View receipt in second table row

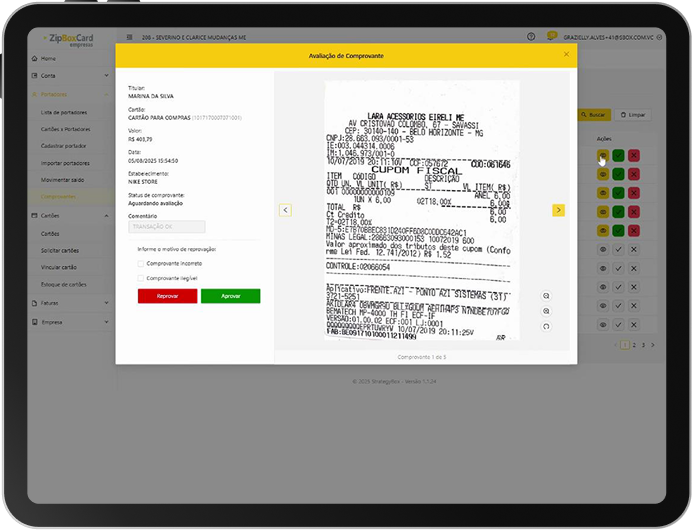pos(602,174)
